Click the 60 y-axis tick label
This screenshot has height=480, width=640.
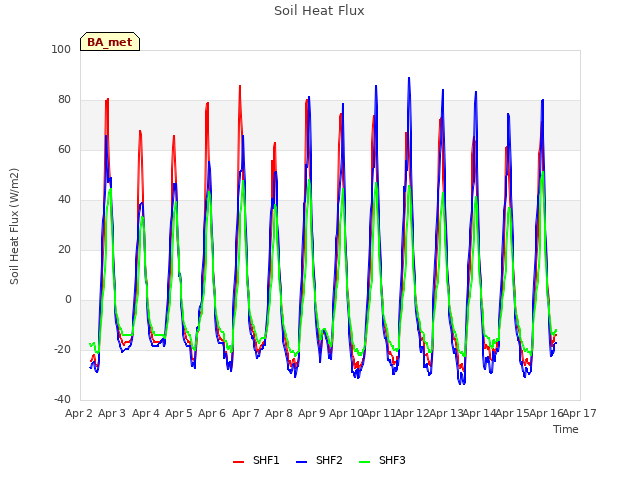pos(64,149)
